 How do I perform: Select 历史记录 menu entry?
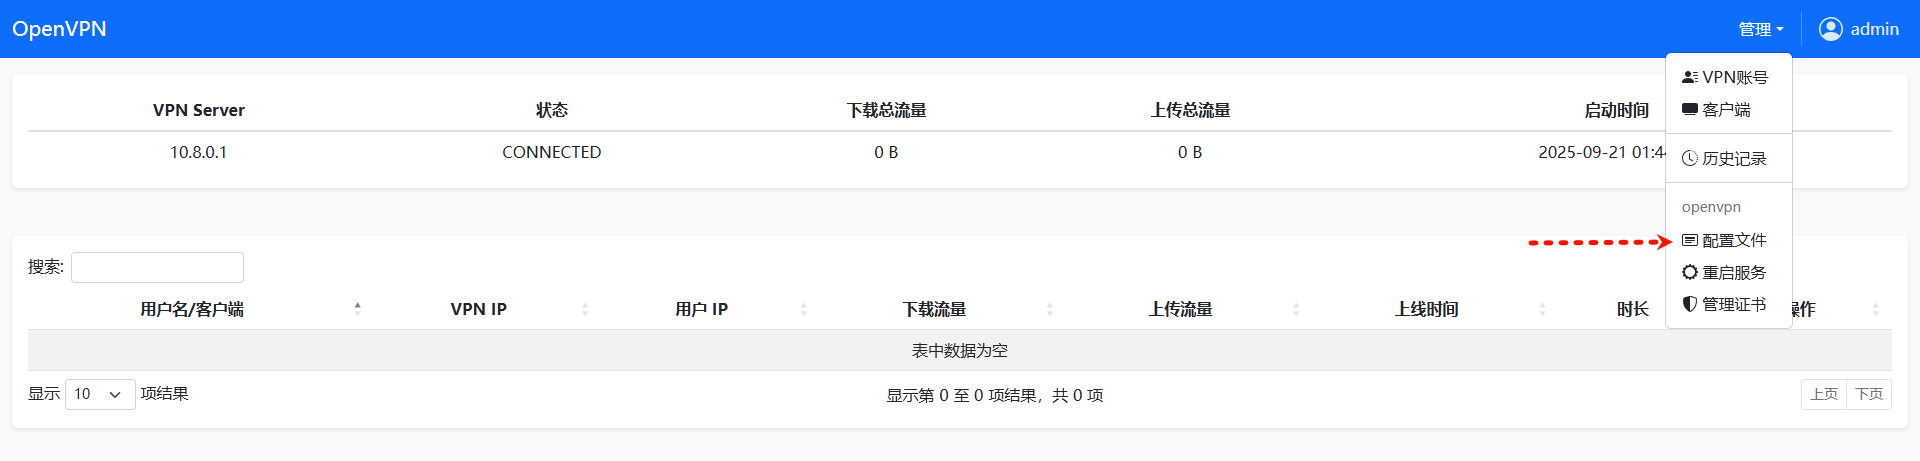(x=1734, y=159)
